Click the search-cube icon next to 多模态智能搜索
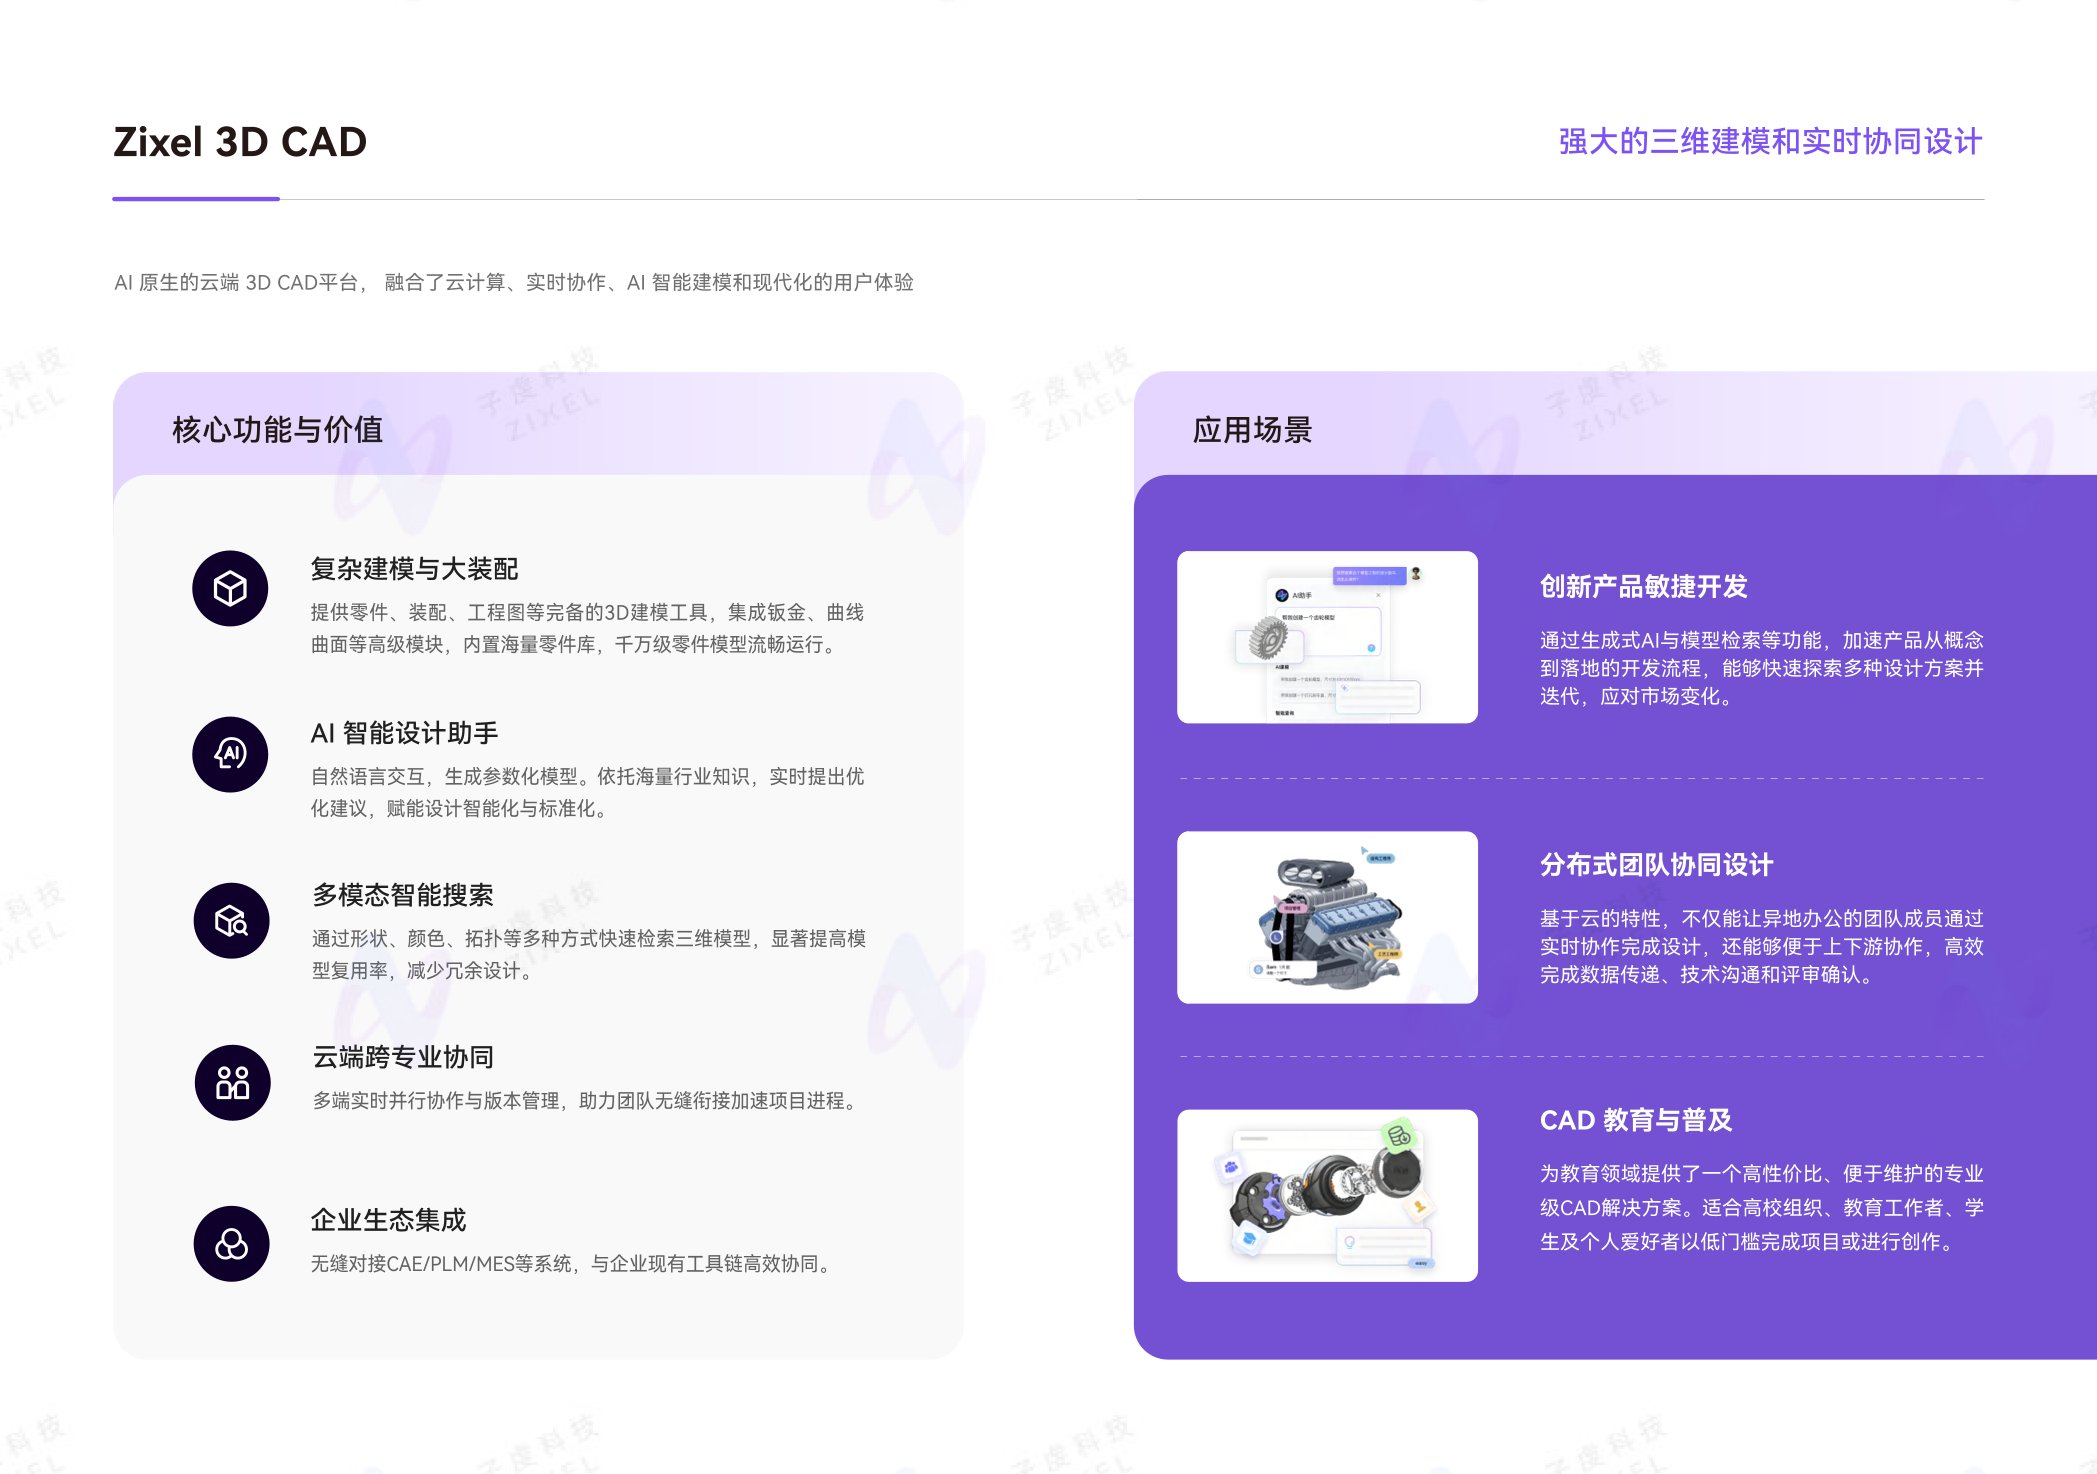Image resolution: width=2097 pixels, height=1474 pixels. tap(230, 920)
